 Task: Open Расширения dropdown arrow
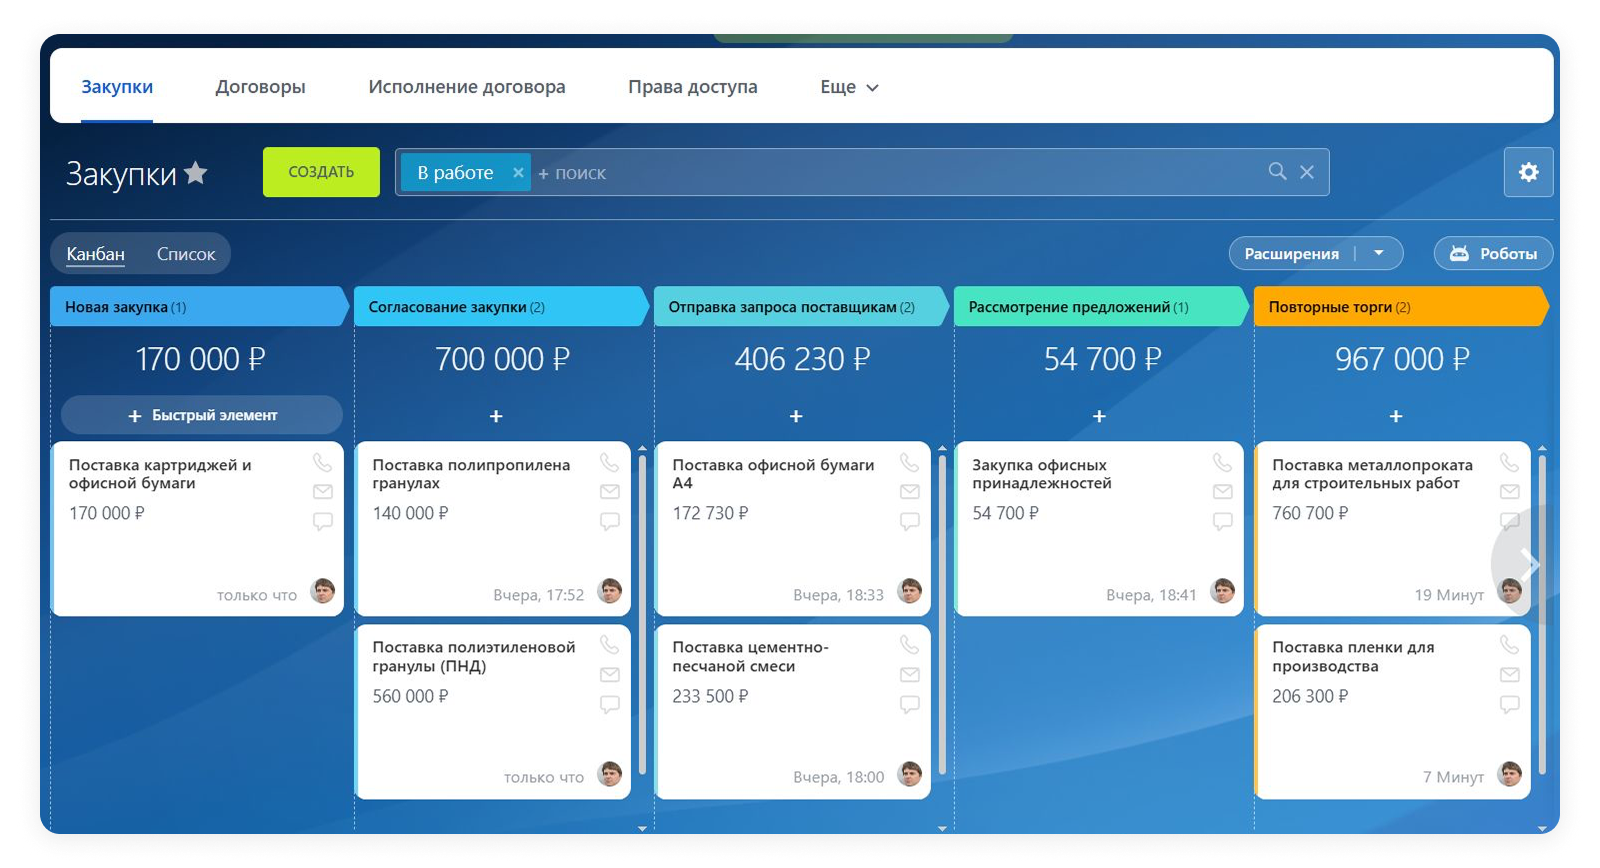[x=1379, y=253]
